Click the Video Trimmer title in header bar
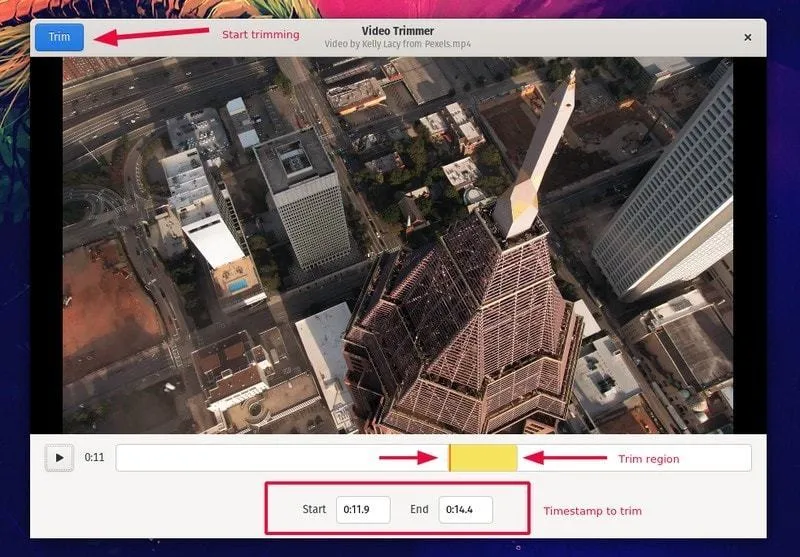The width and height of the screenshot is (800, 557). (x=397, y=31)
